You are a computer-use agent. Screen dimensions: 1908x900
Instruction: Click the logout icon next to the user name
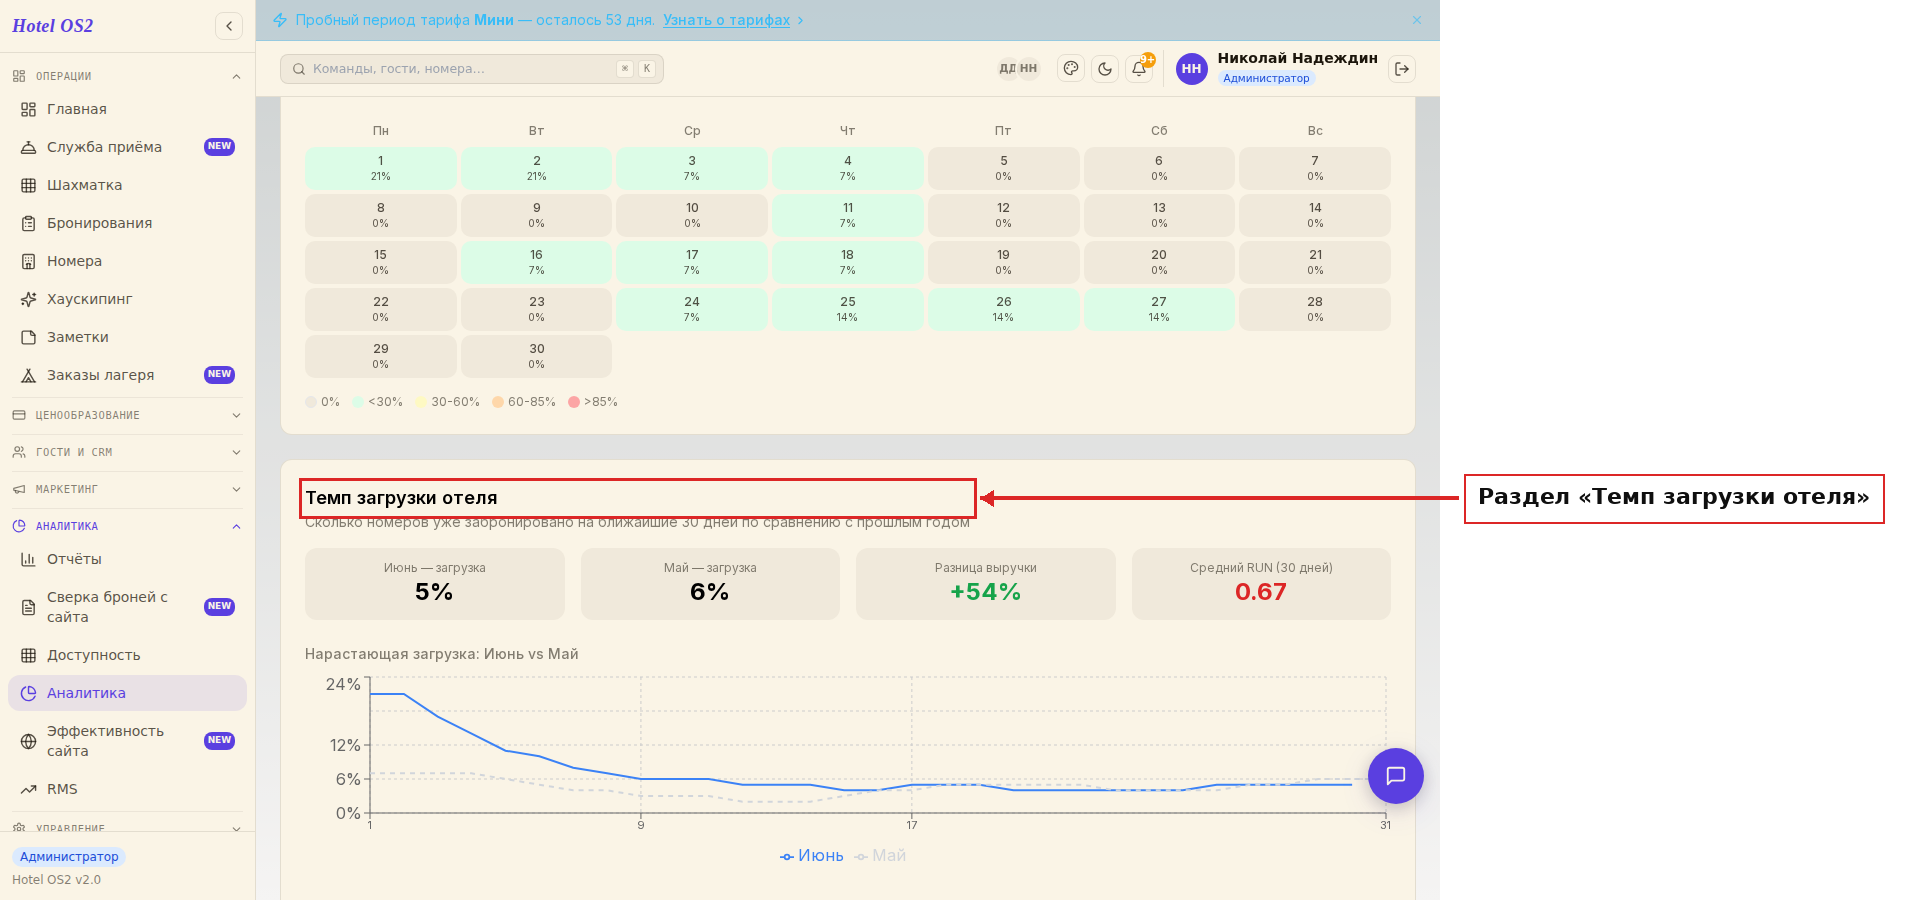(x=1402, y=69)
